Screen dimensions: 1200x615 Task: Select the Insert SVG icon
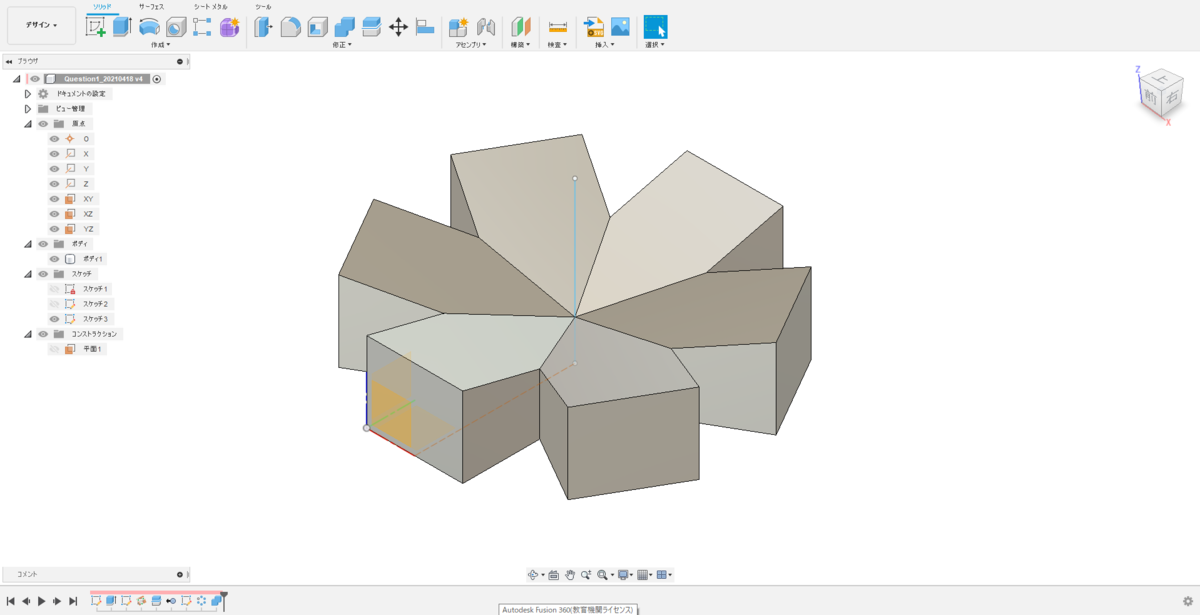tap(594, 27)
